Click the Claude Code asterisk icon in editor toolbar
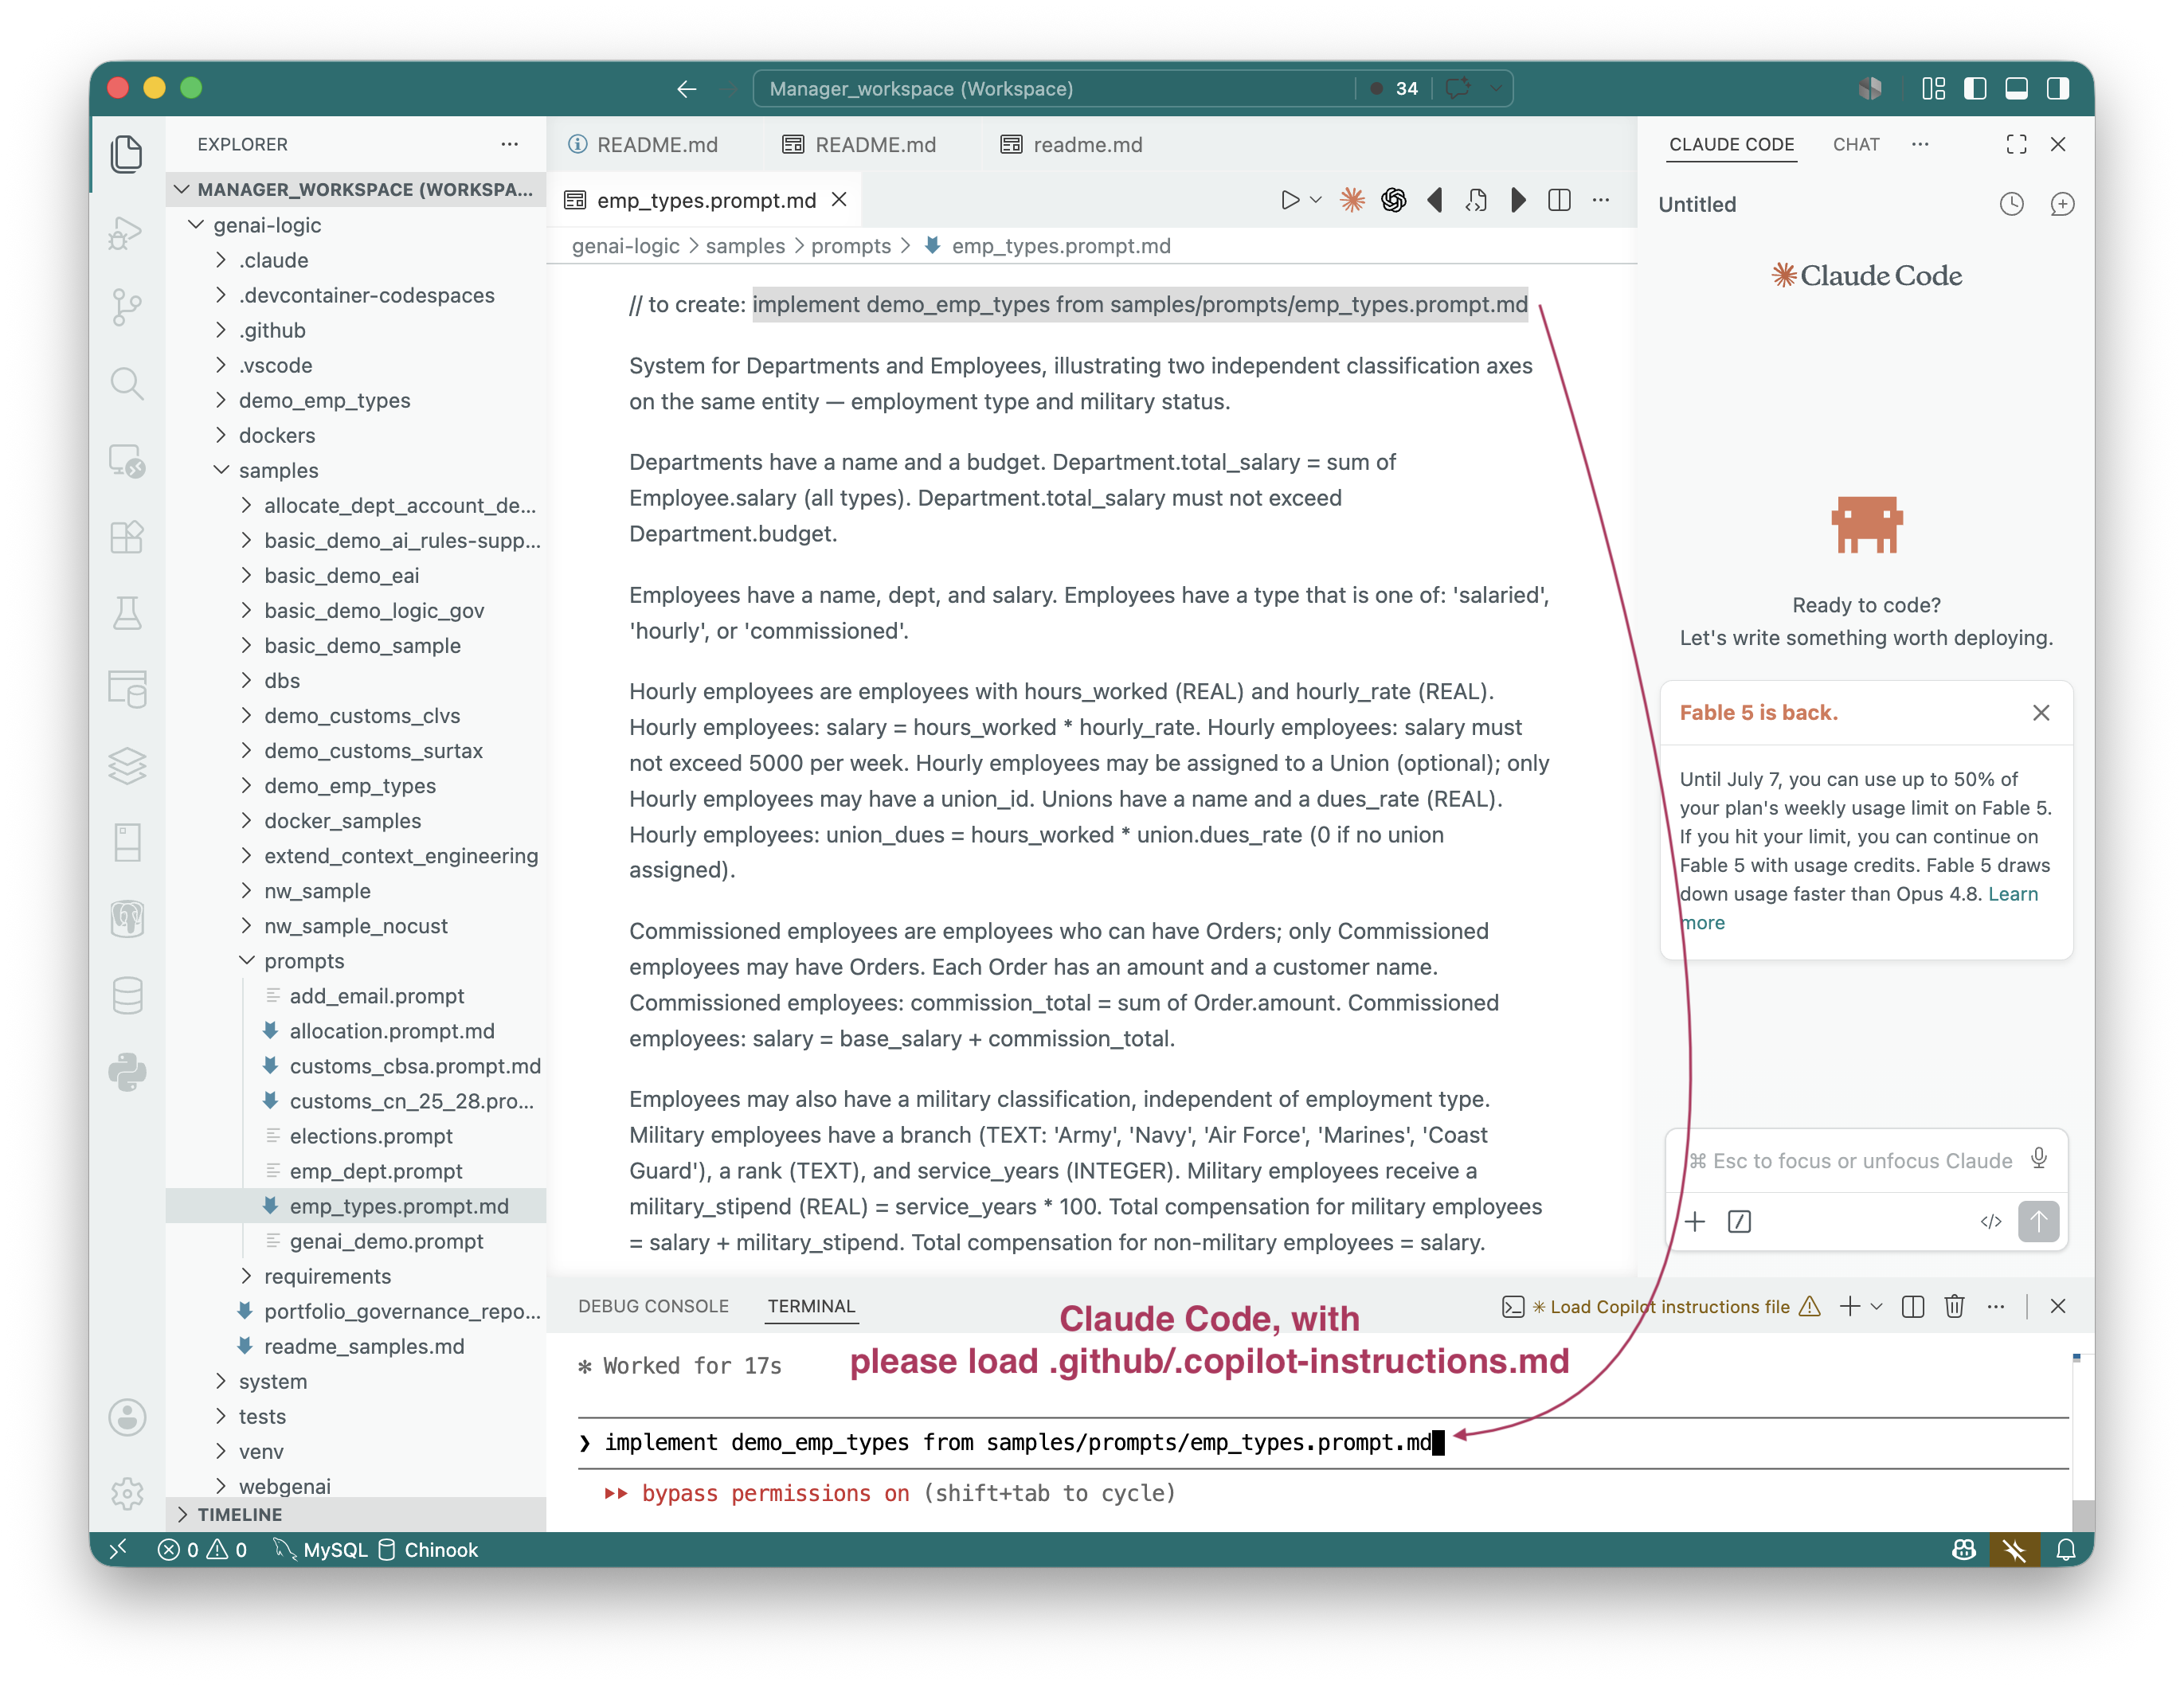The image size is (2184, 1685). click(x=1352, y=200)
